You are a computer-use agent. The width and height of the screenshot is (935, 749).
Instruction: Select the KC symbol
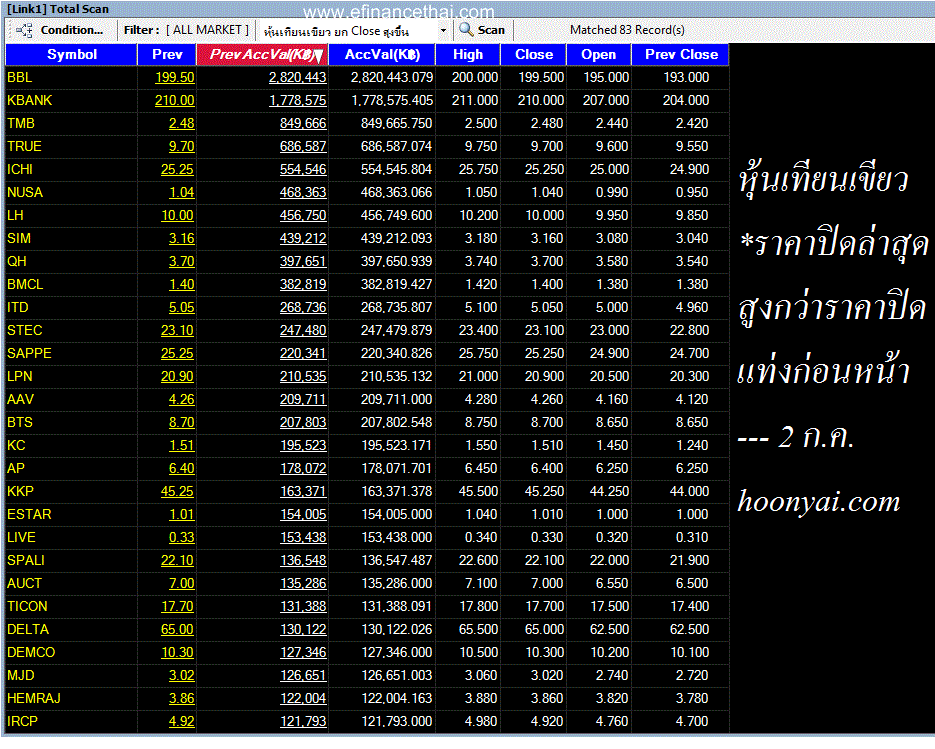tap(16, 445)
